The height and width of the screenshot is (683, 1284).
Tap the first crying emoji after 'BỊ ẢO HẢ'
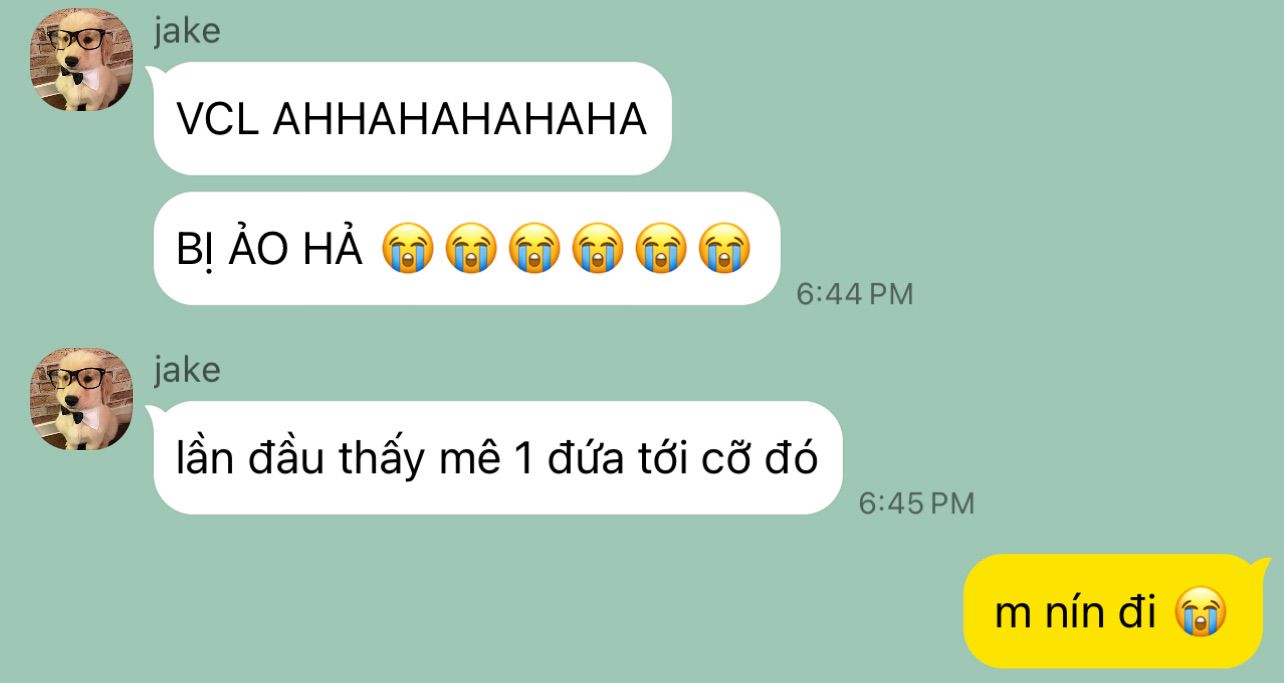click(407, 248)
